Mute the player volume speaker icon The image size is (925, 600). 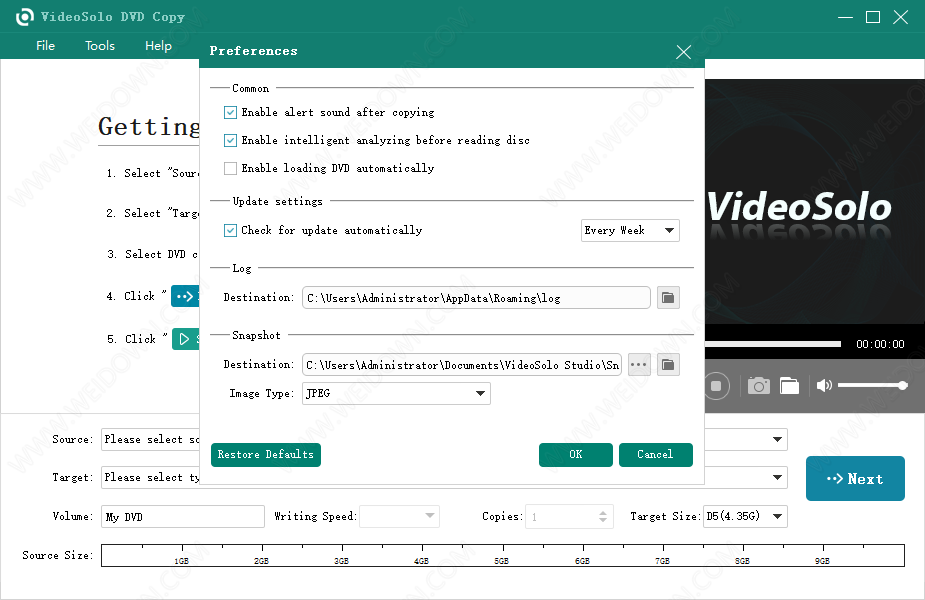(824, 385)
